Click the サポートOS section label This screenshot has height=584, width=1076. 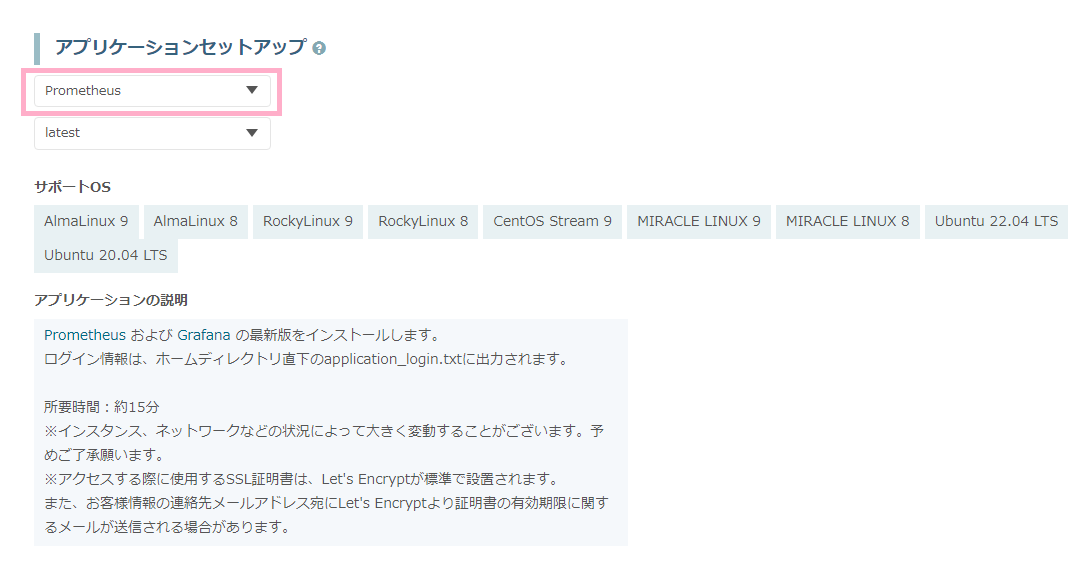tap(72, 187)
